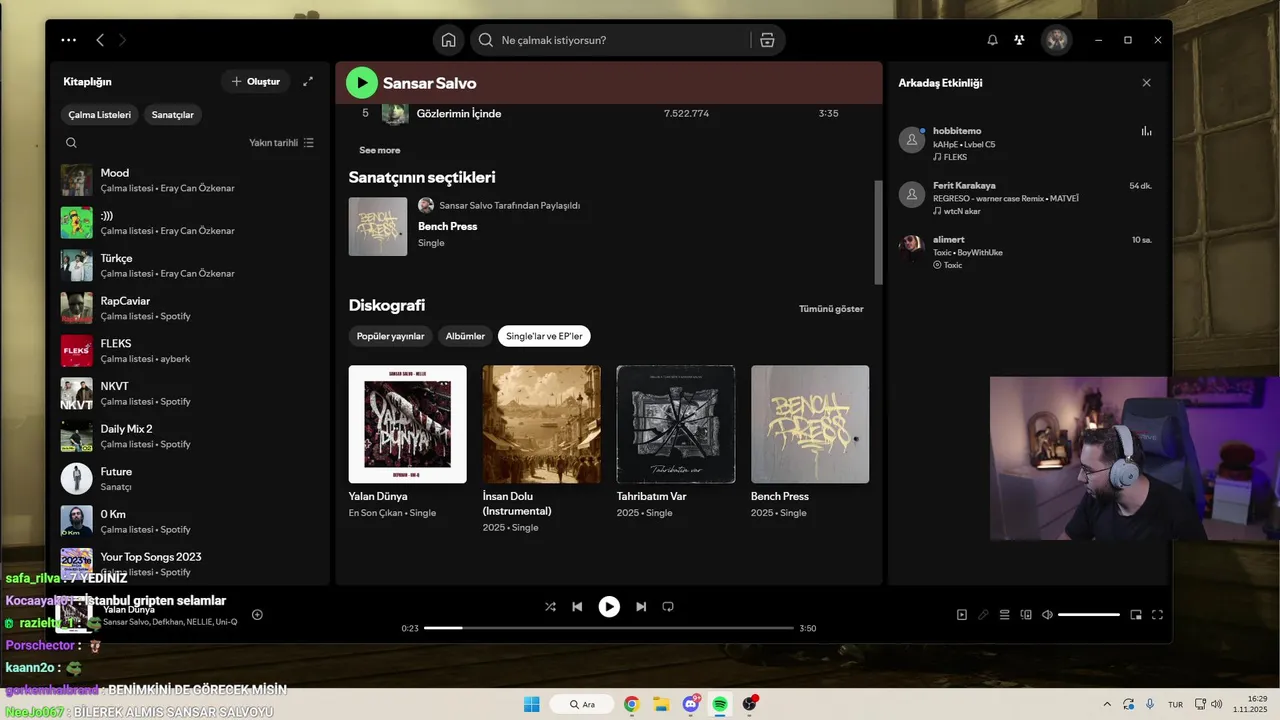Open friend hobbitemo's activity
Viewport: 1280px width, 720px height.
pos(1028,143)
